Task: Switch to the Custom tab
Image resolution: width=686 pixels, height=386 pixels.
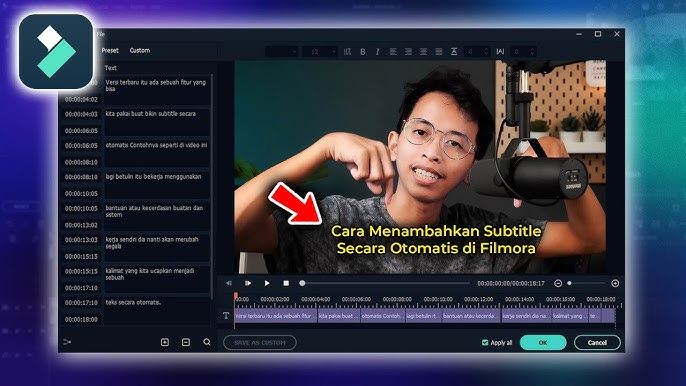Action: [140, 50]
